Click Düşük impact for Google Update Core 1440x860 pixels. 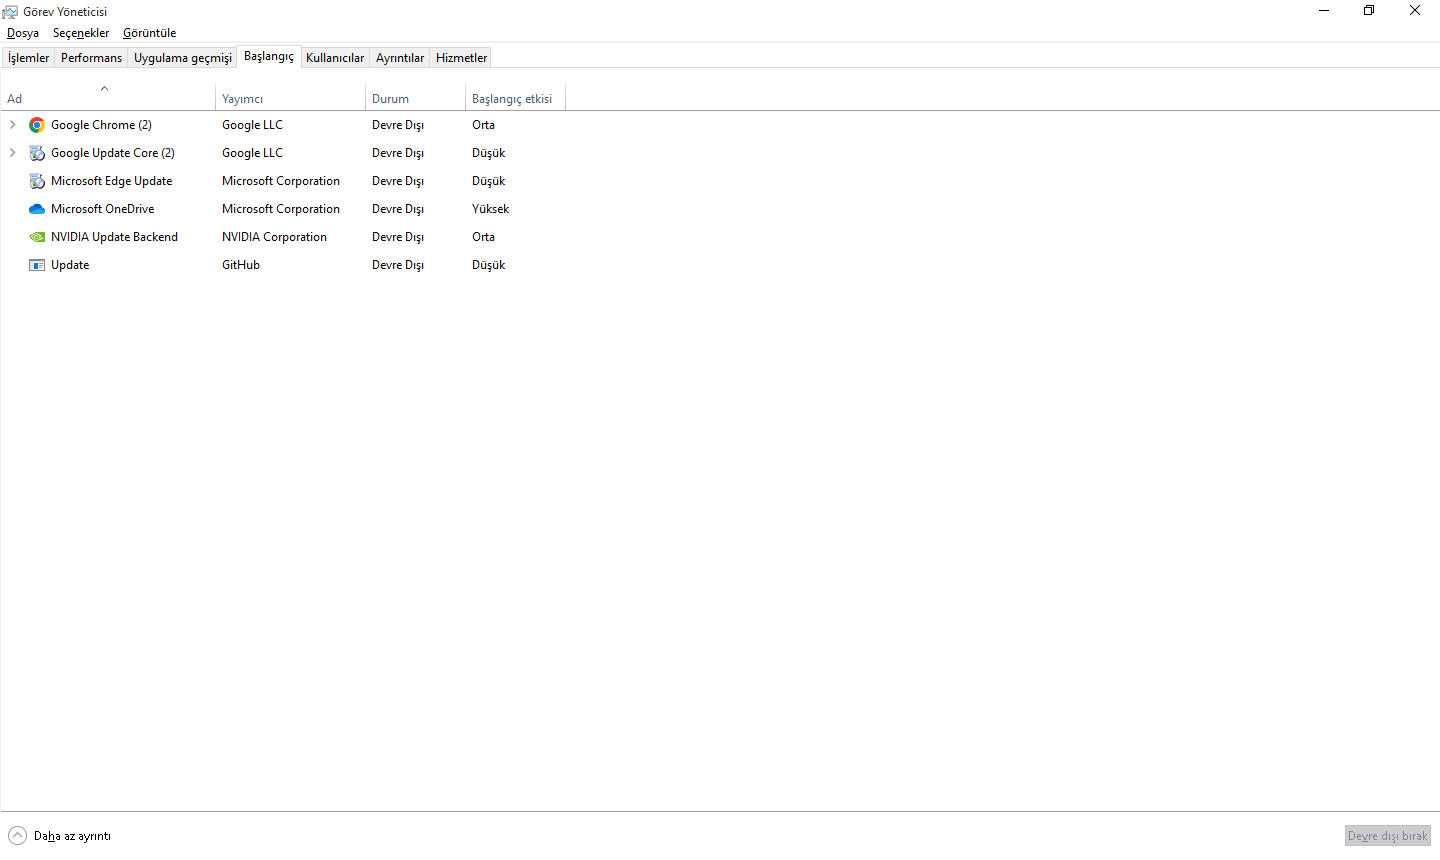(488, 153)
